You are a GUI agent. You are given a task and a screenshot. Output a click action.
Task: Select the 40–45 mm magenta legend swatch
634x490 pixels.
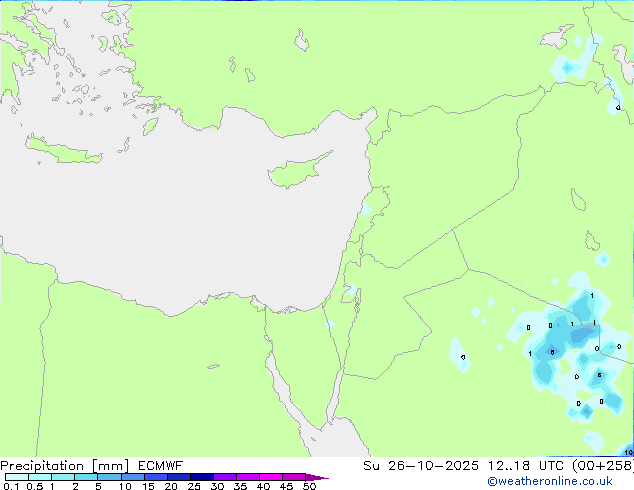point(271,477)
